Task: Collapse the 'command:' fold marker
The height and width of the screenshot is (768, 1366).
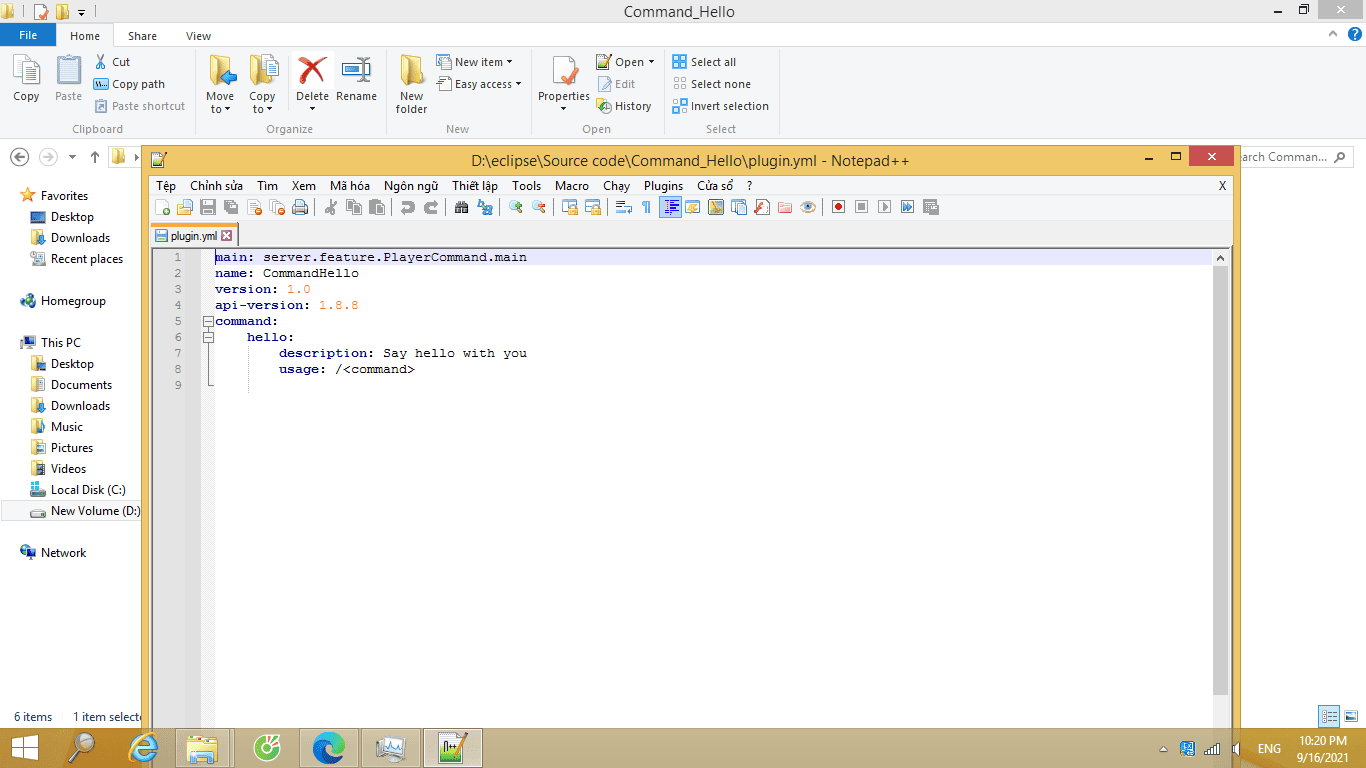Action: [x=208, y=321]
